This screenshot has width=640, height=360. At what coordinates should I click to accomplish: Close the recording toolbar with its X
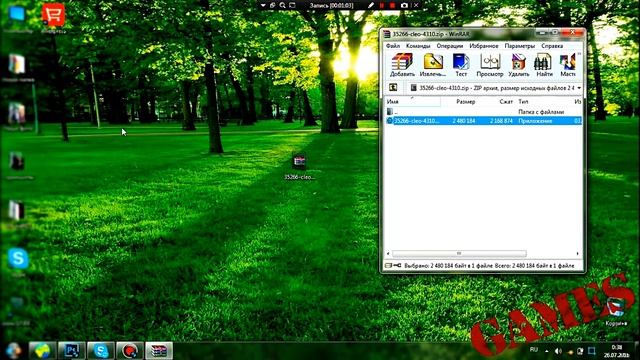pyautogui.click(x=416, y=5)
